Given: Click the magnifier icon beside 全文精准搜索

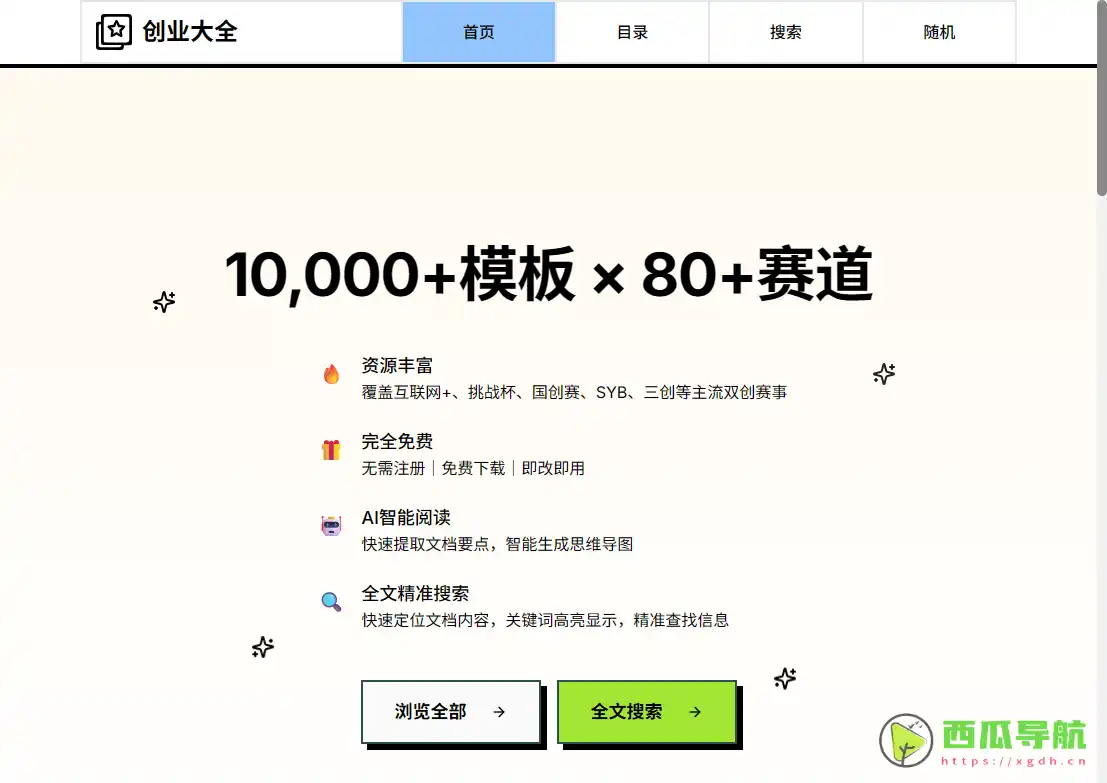Looking at the screenshot, I should 331,602.
